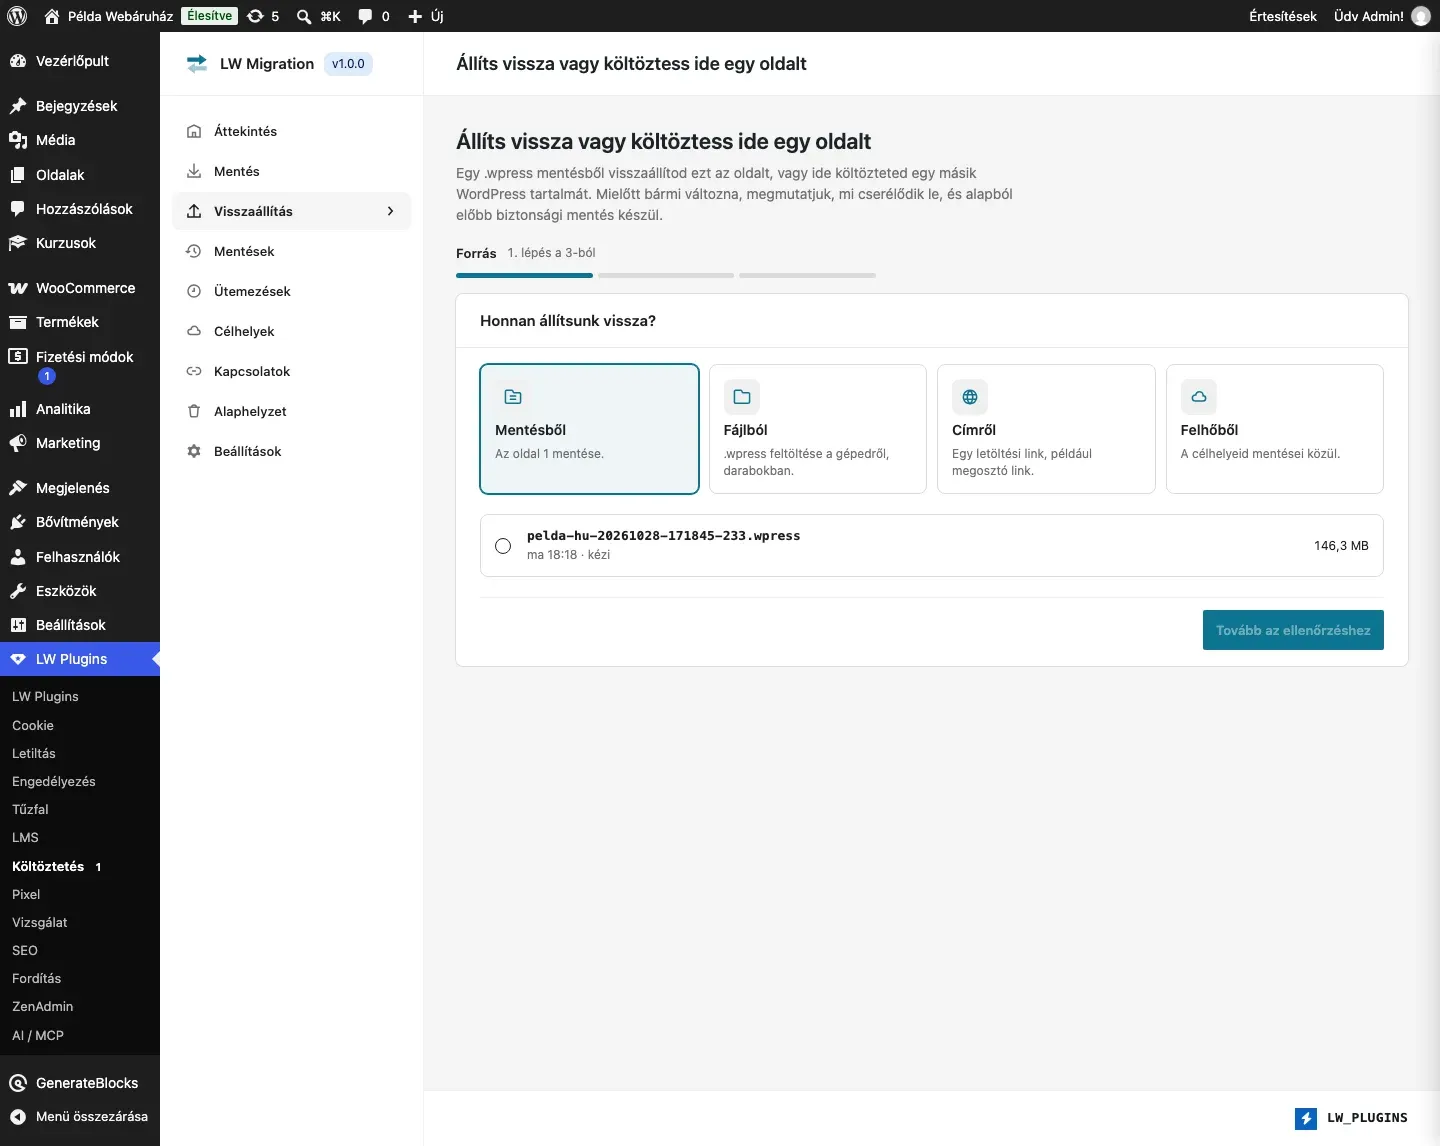Choose the Címről source card
1440x1146 pixels.
click(x=1046, y=429)
